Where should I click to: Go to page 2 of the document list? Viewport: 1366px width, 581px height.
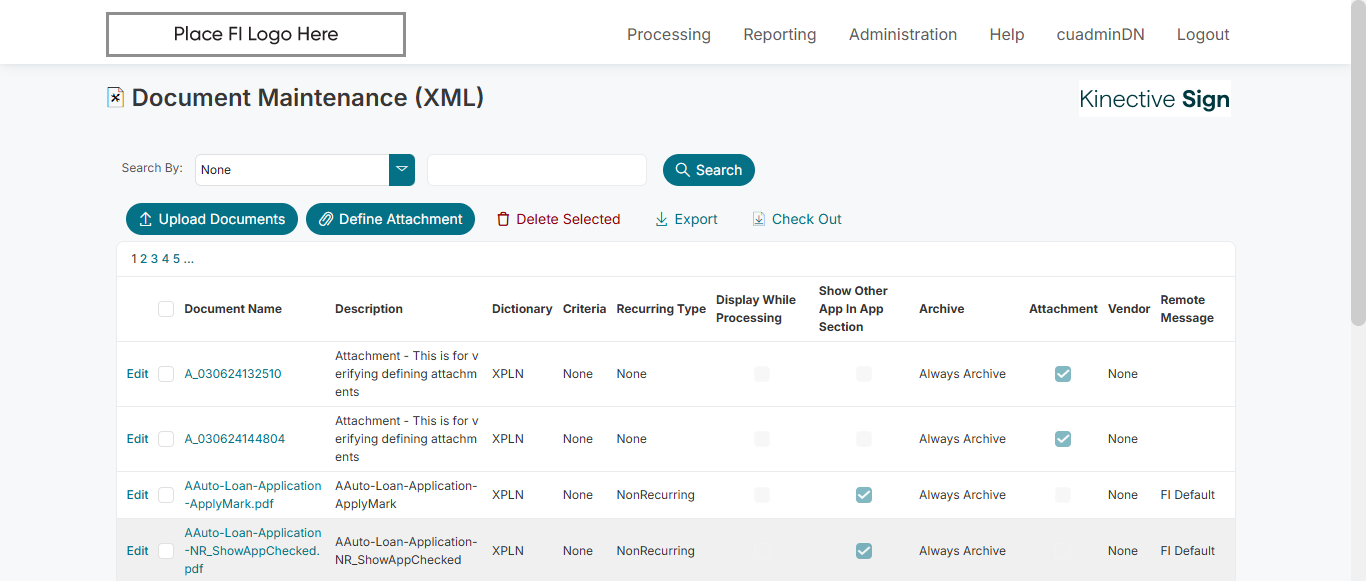tap(143, 259)
